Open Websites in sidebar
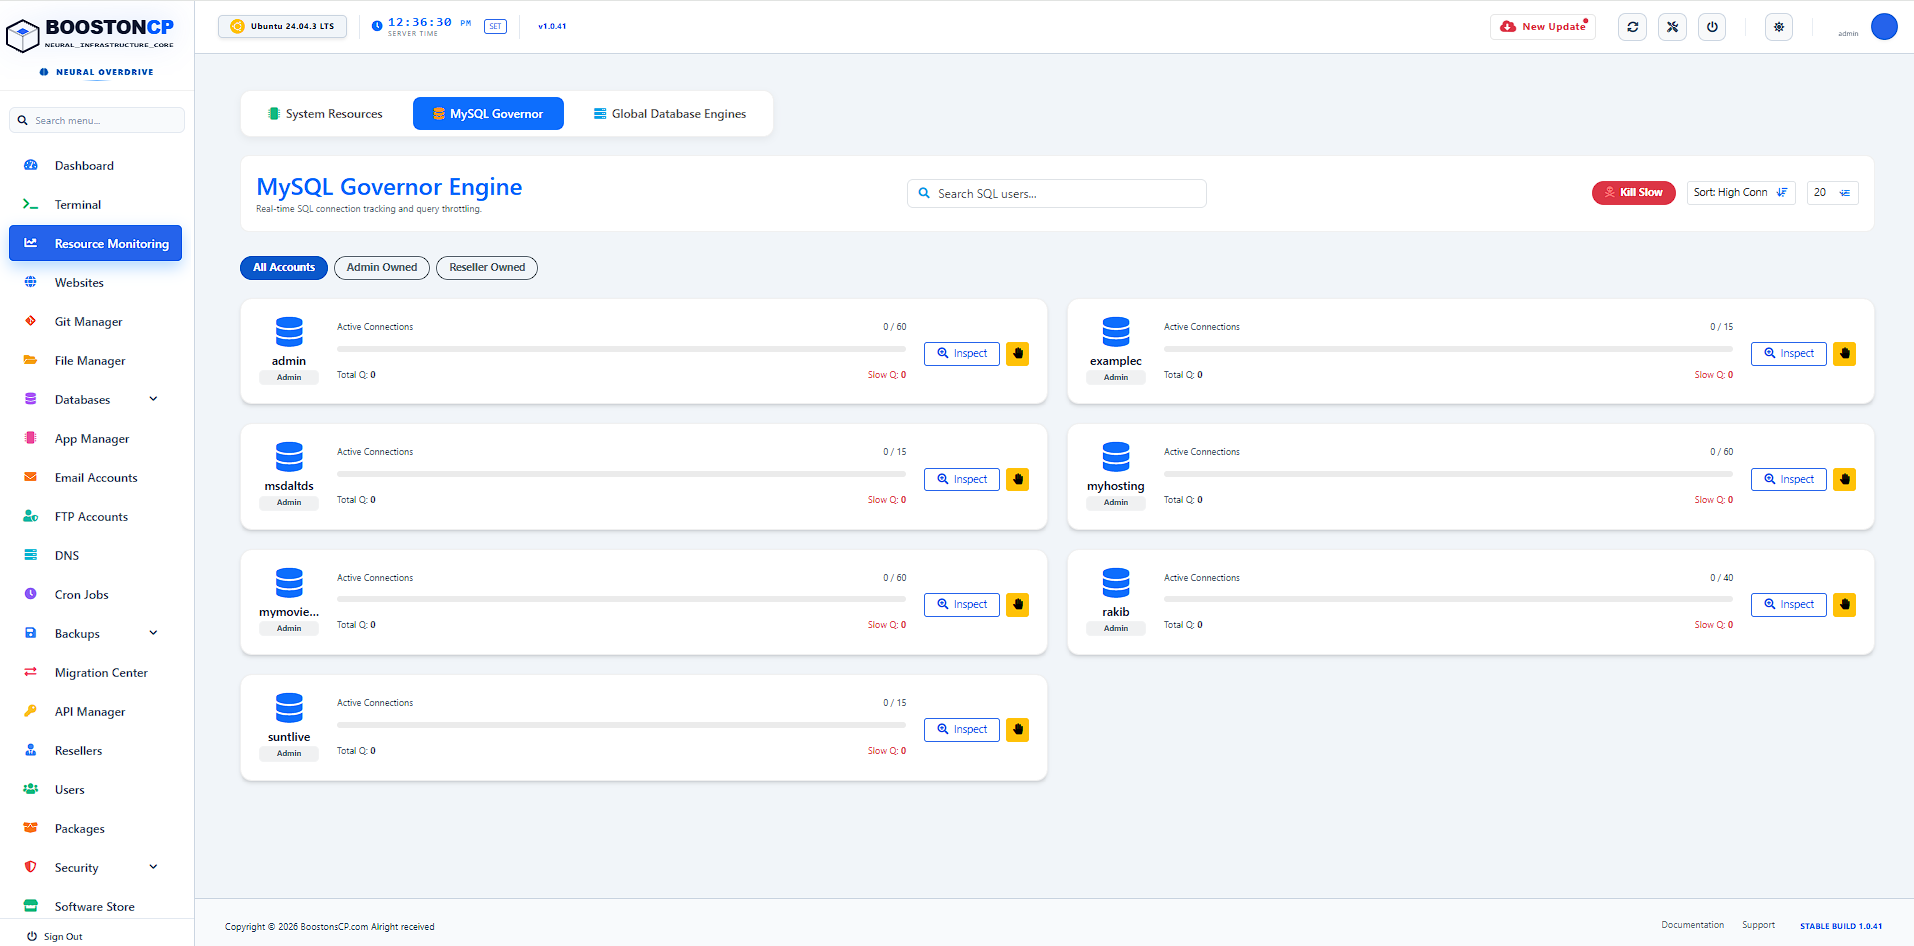The width and height of the screenshot is (1914, 946). tap(95, 283)
